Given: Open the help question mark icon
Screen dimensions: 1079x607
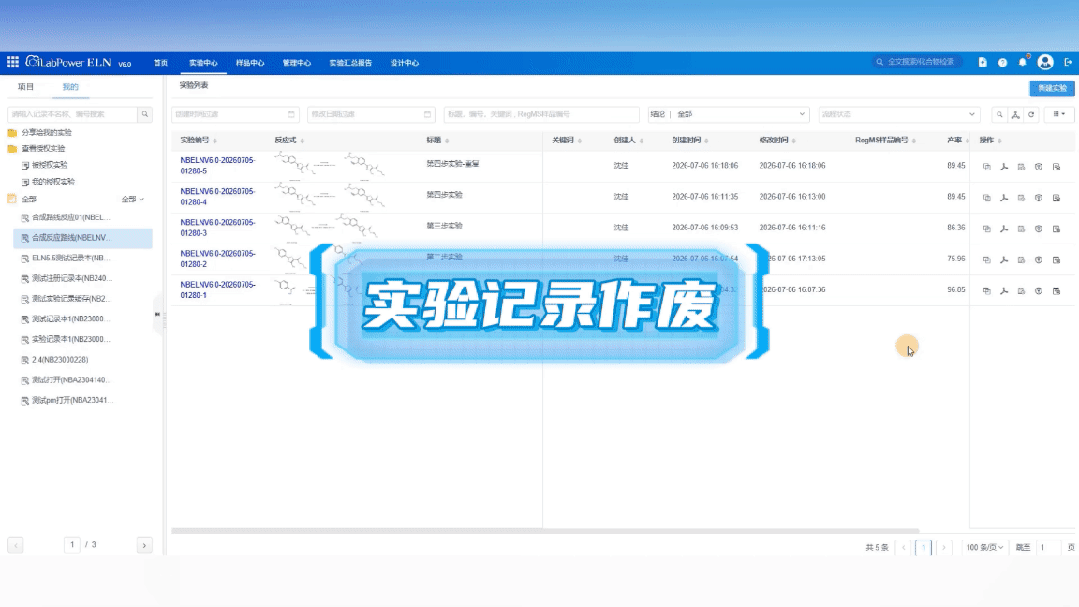Looking at the screenshot, I should tap(1002, 63).
